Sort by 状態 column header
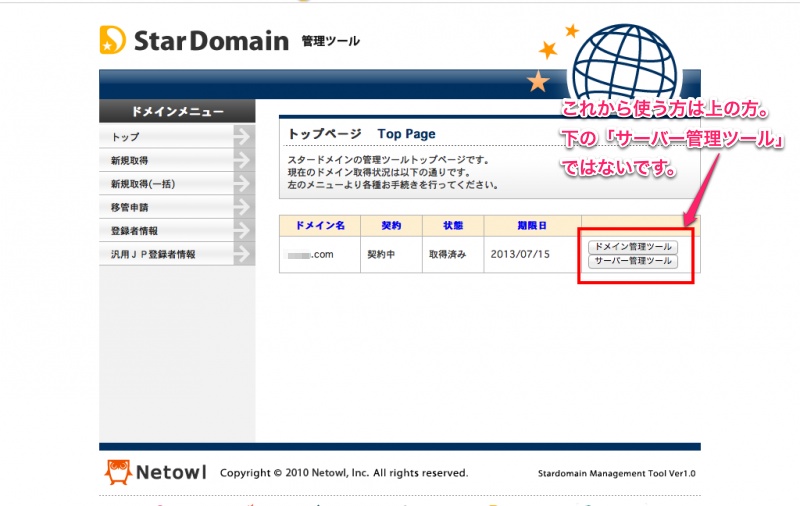 pos(453,225)
